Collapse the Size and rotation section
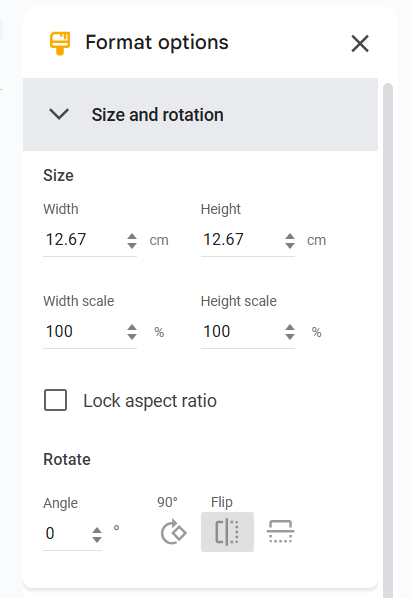412x598 pixels. (x=59, y=114)
